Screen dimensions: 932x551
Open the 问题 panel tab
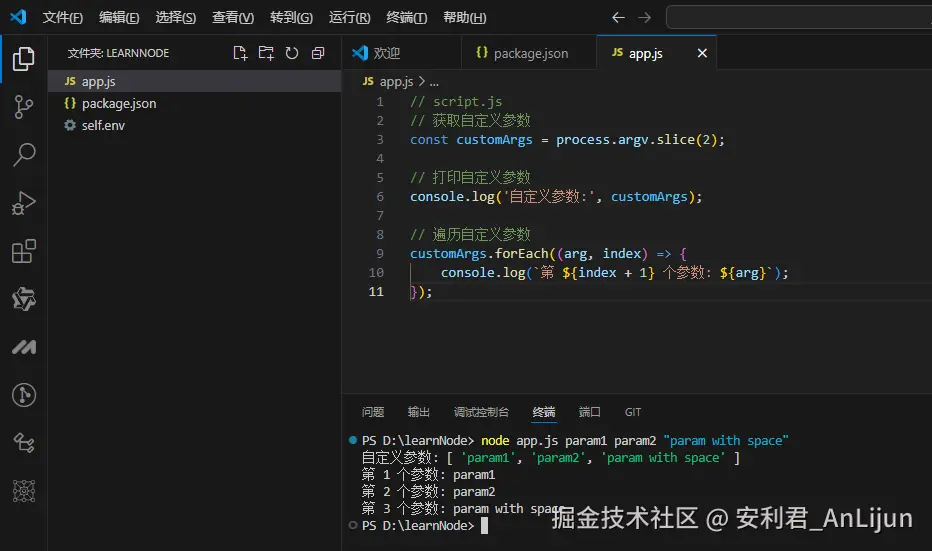(373, 412)
